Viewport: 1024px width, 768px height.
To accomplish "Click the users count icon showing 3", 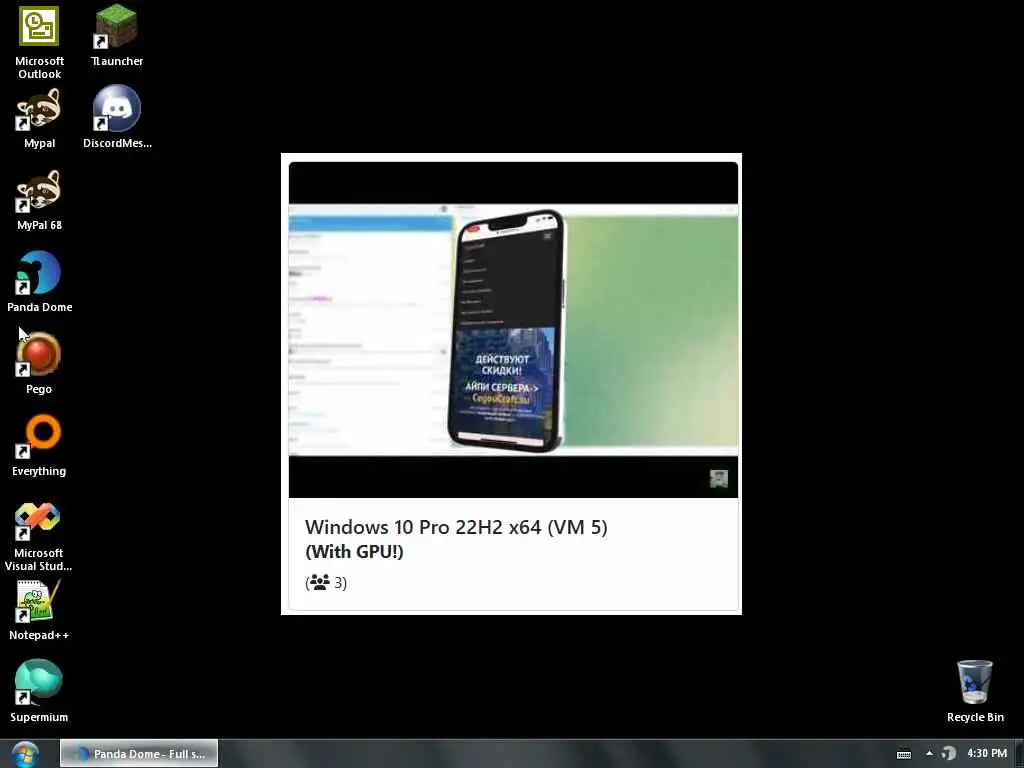I will click(x=319, y=582).
